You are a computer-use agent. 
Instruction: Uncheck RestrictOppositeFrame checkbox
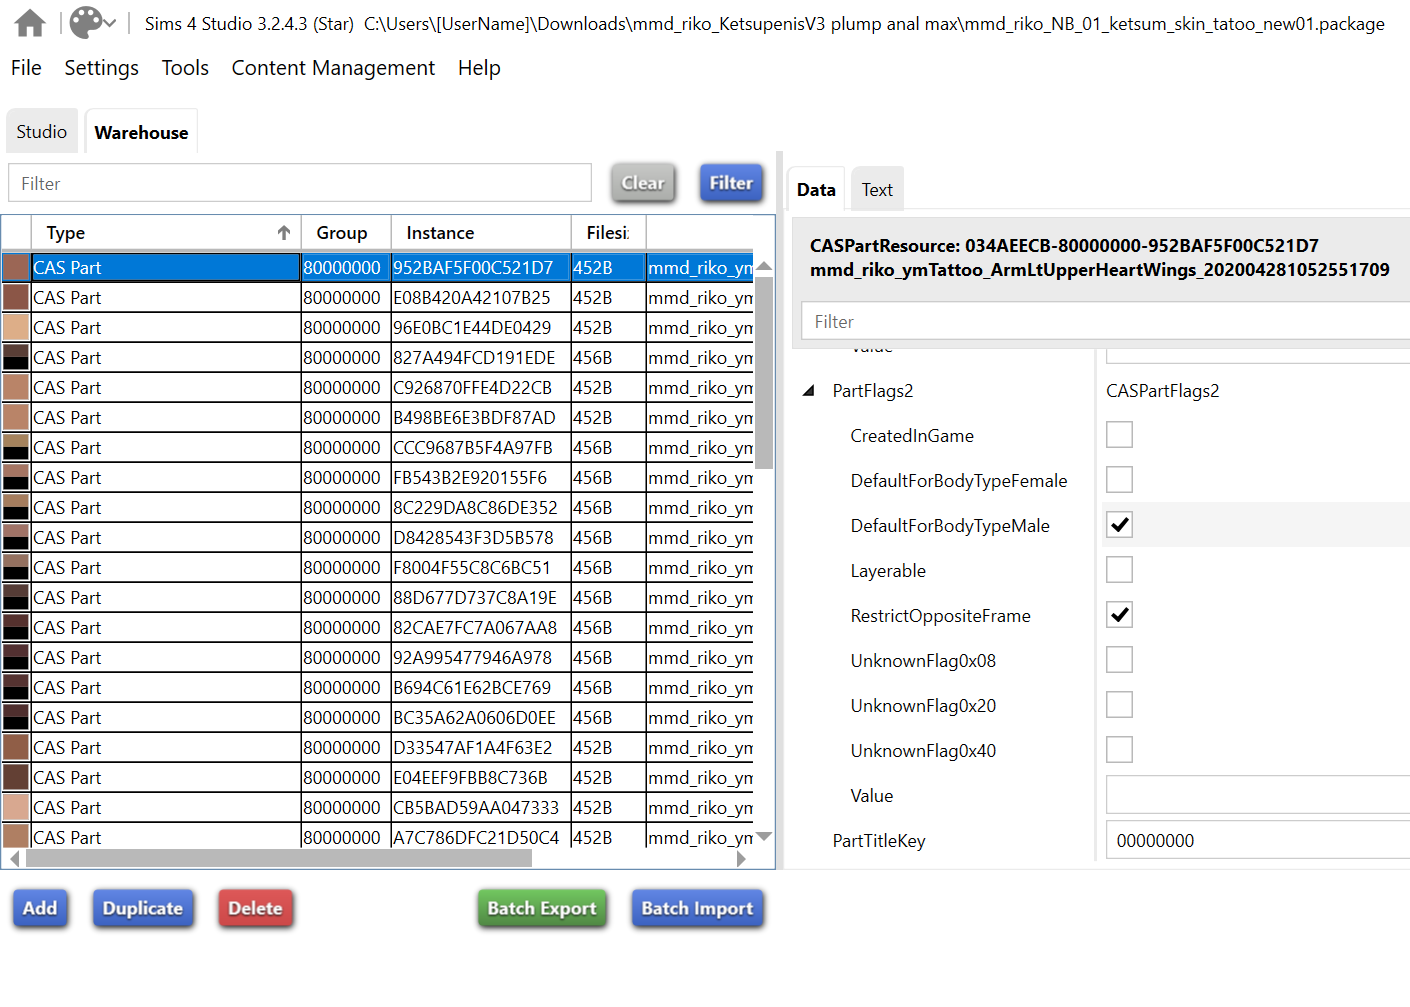click(1120, 615)
